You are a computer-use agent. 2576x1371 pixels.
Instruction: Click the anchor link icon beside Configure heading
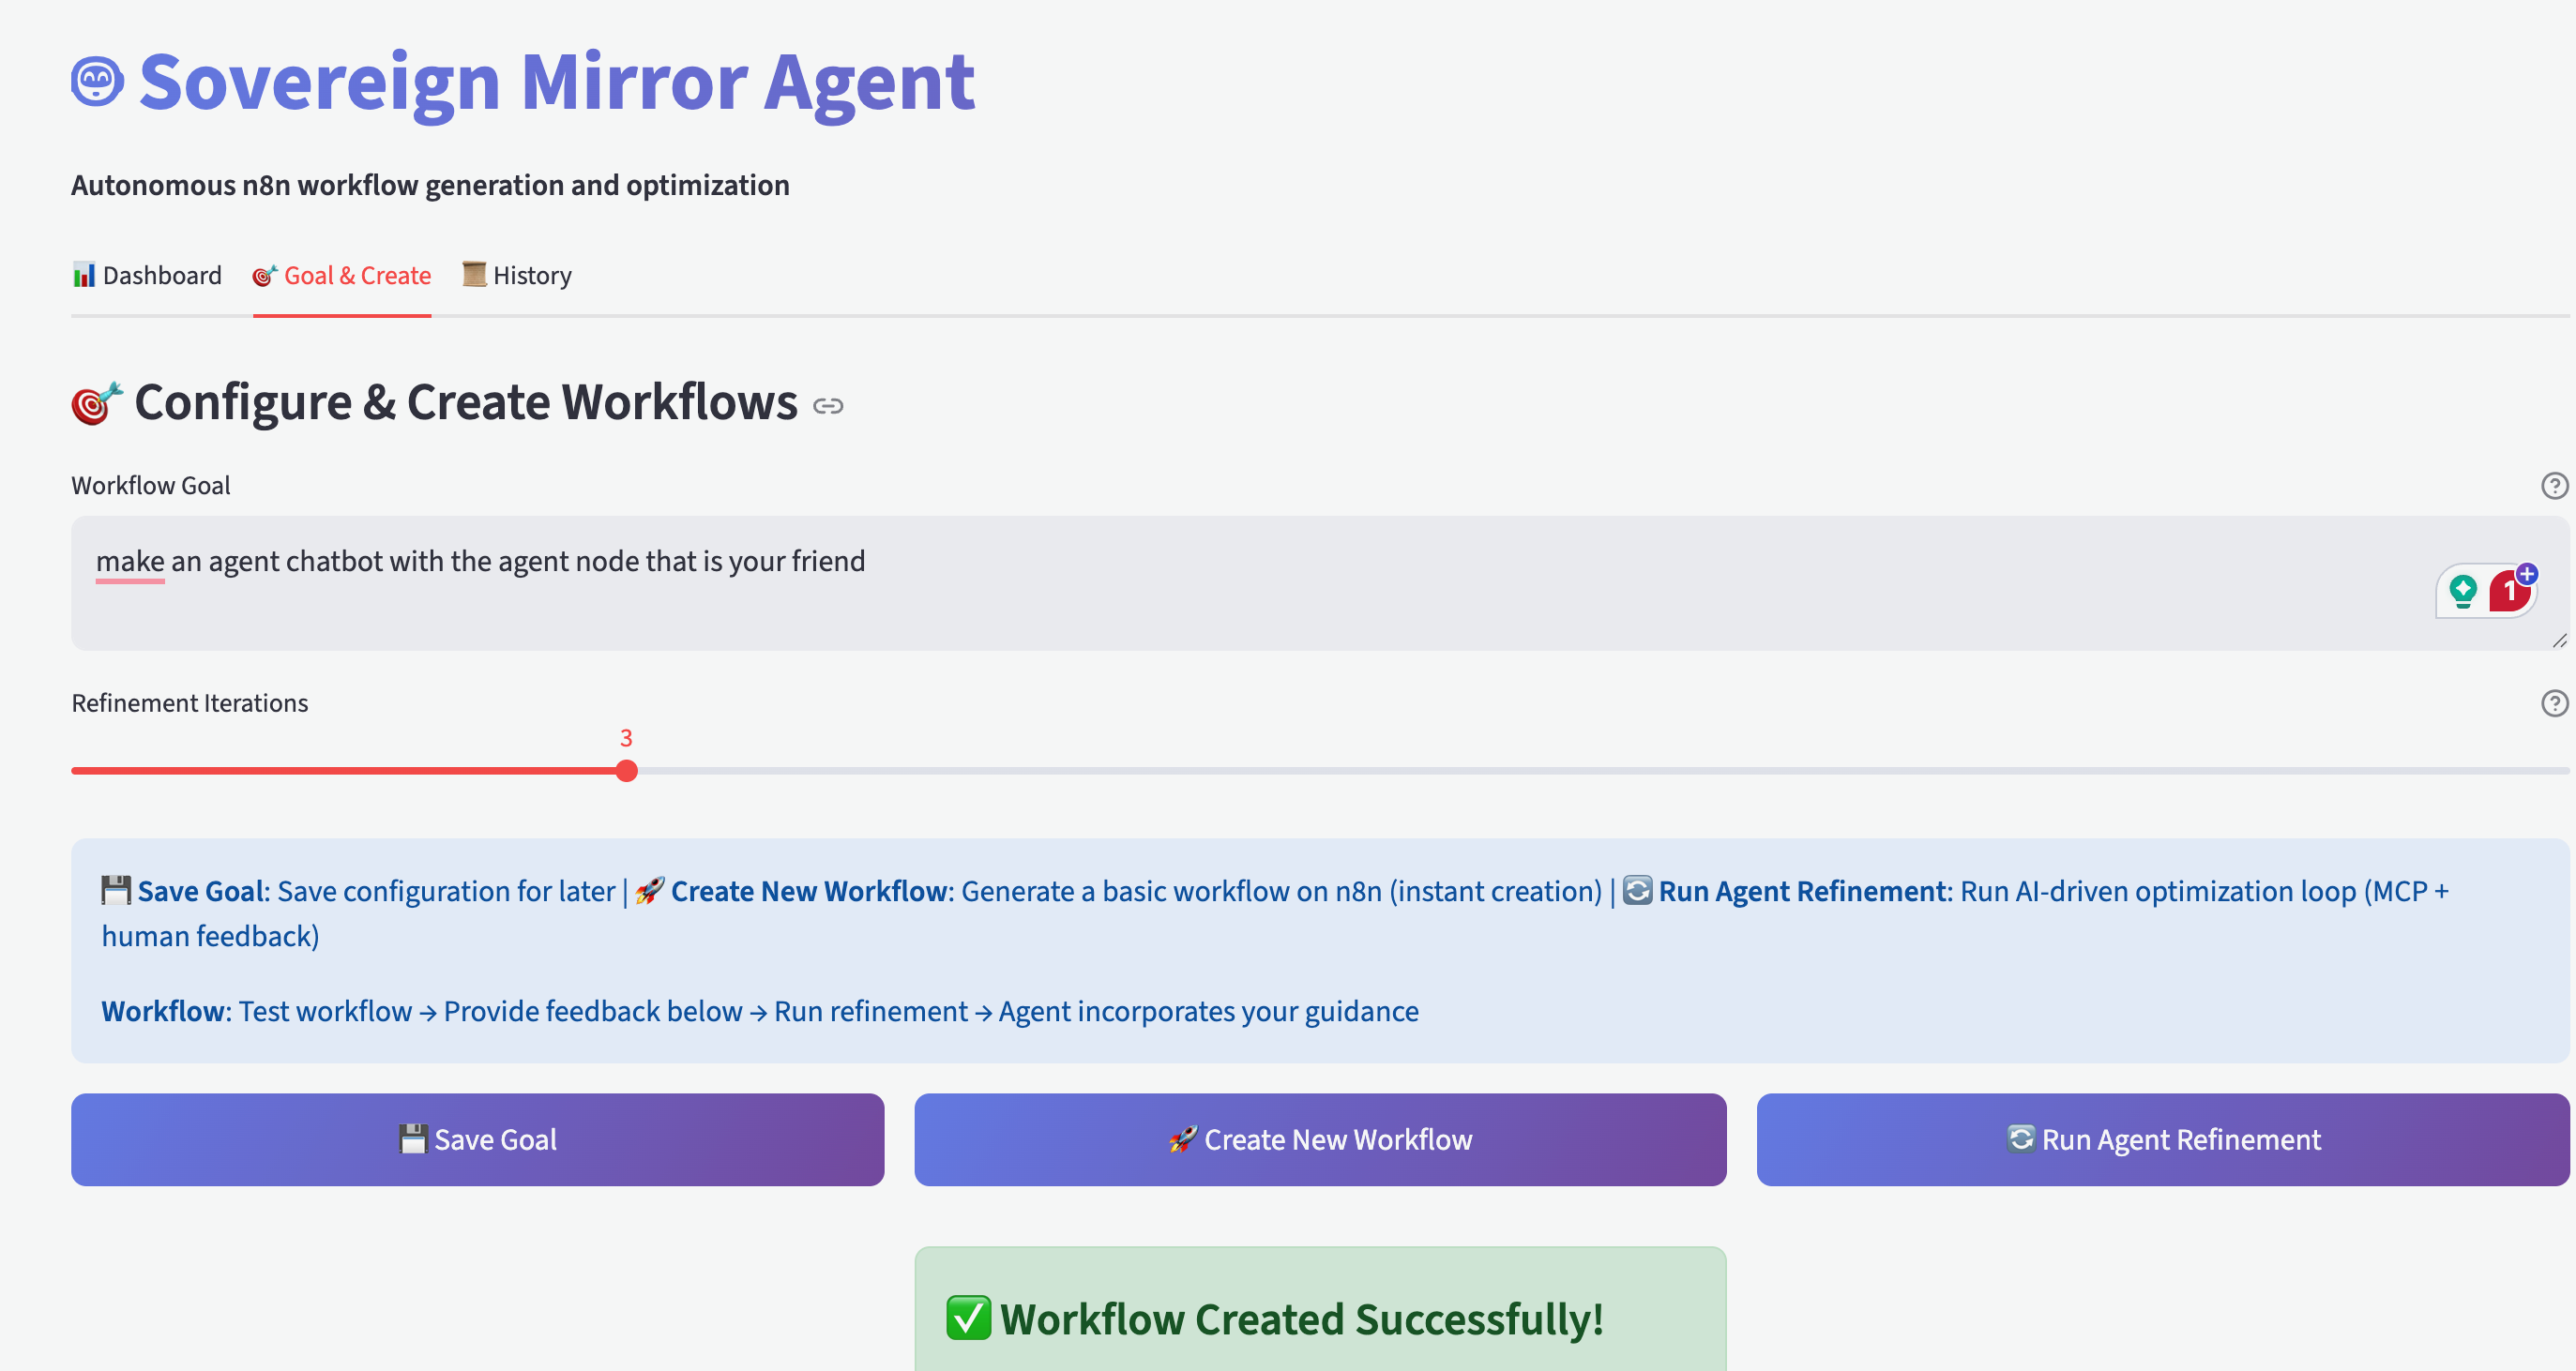tap(827, 406)
